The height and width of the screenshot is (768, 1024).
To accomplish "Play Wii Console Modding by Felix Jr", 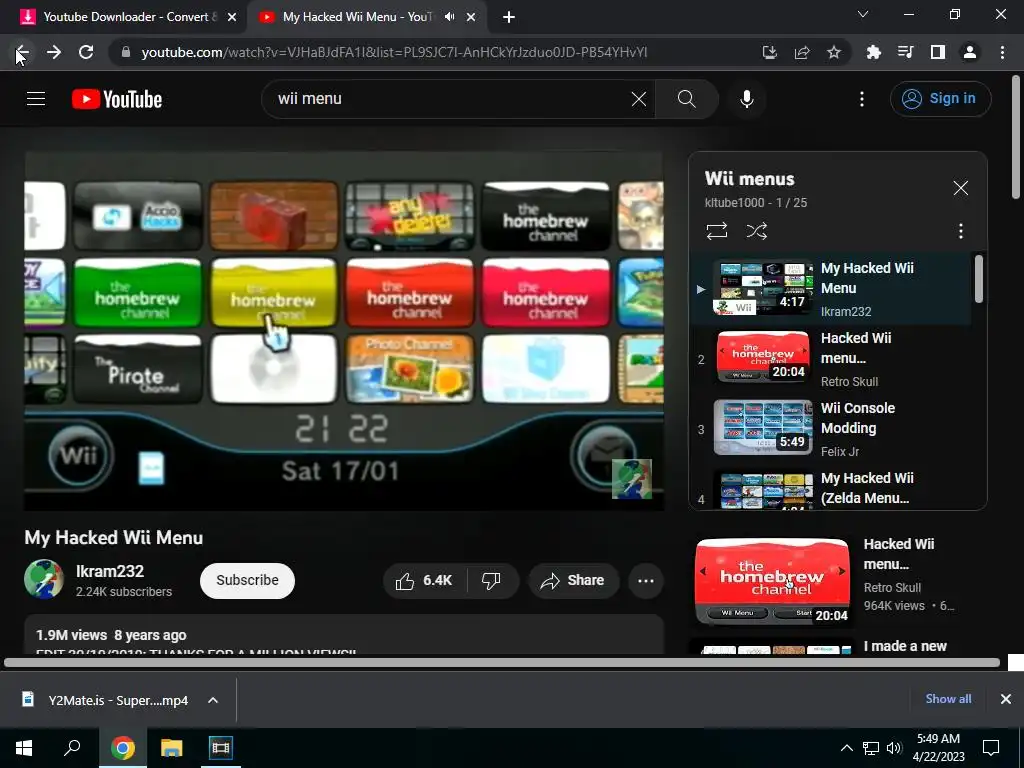I will click(x=831, y=429).
